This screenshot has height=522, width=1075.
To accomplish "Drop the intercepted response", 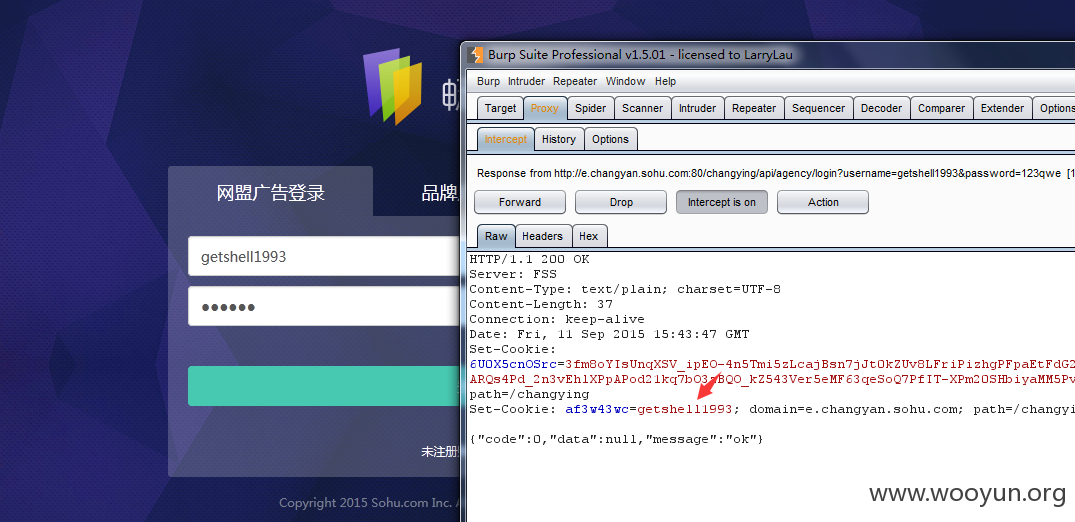I will click(621, 202).
